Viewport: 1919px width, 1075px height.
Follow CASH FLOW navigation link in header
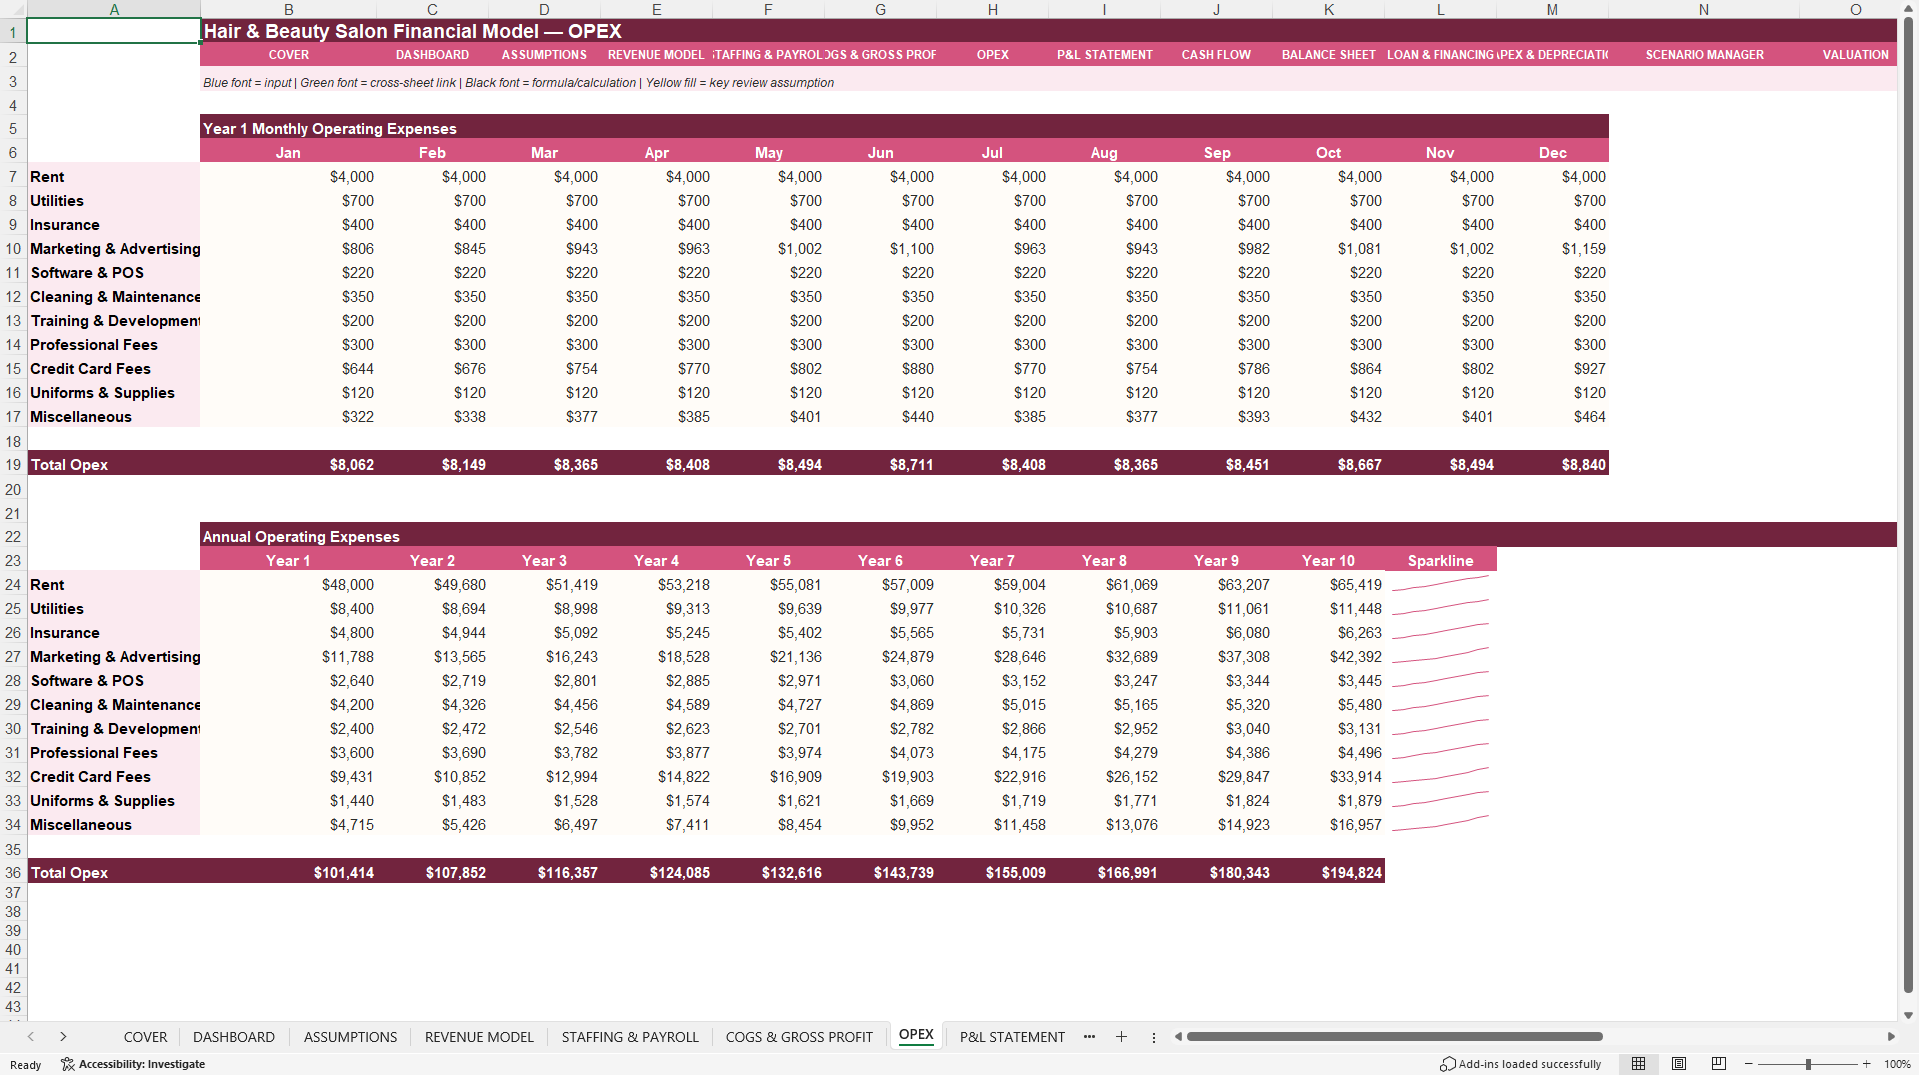pos(1216,55)
